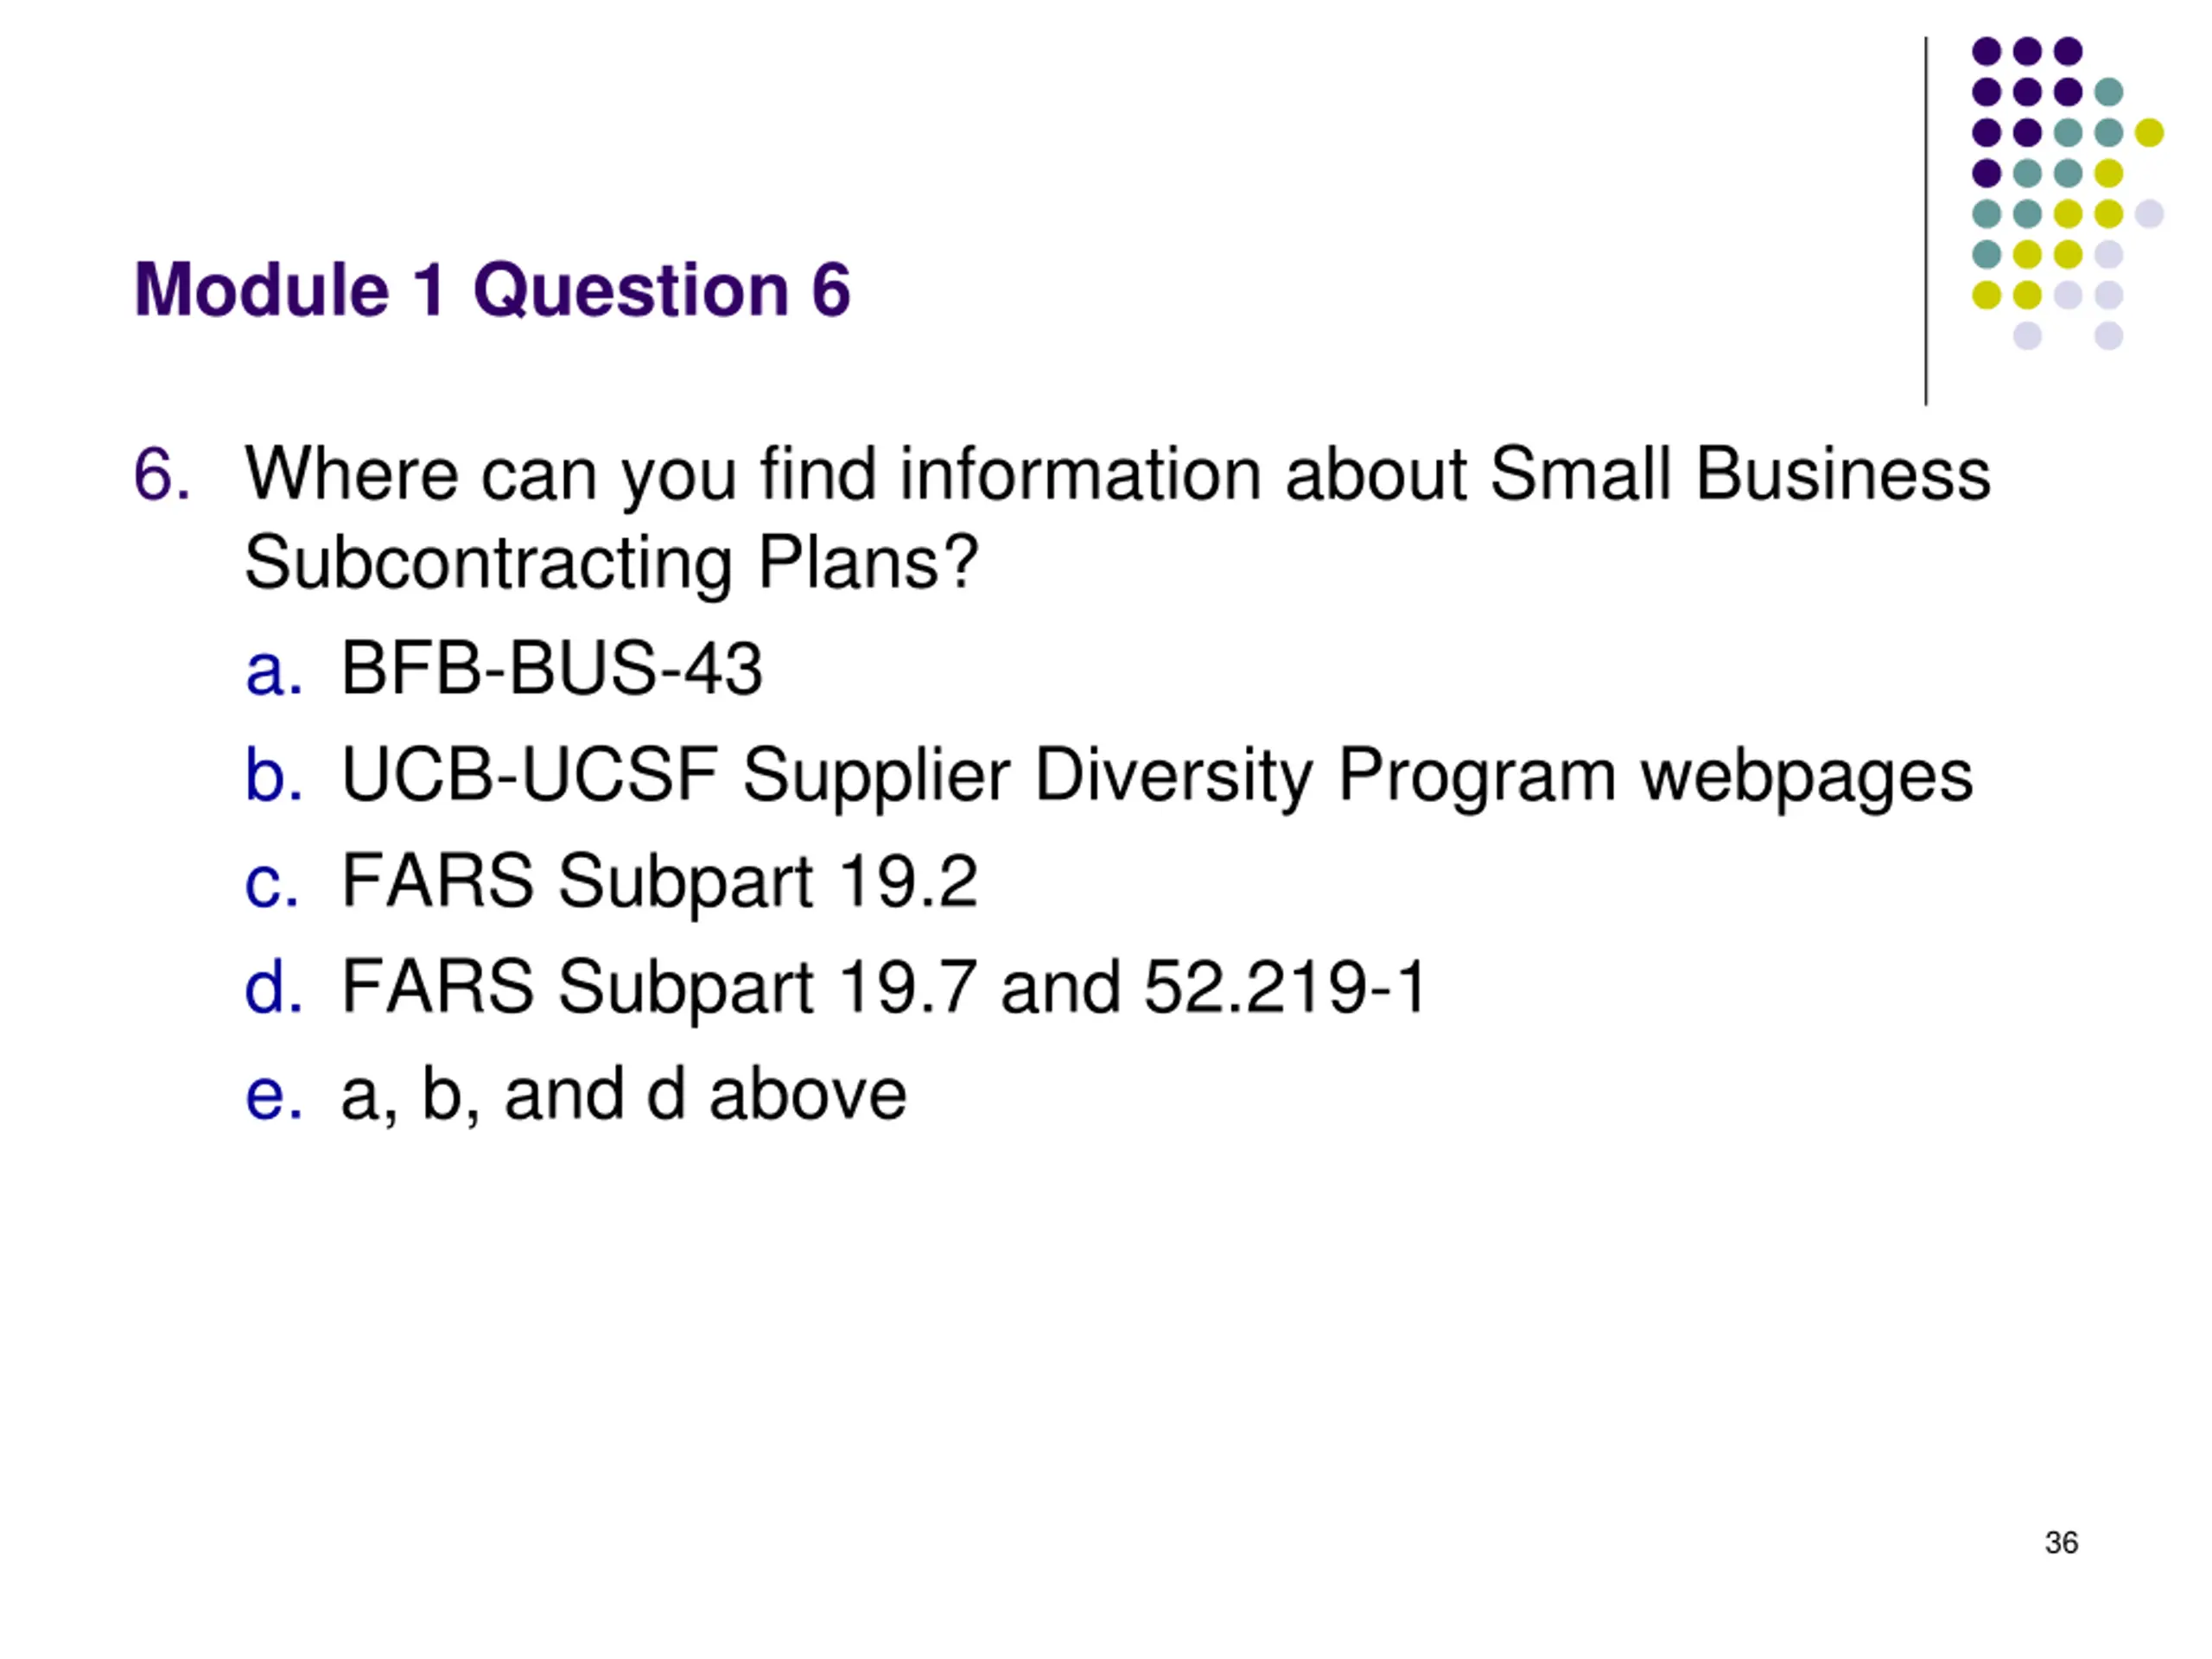Choose the option text "BFB-BUS-43"
This screenshot has height=1659, width=2212.
coord(552,668)
